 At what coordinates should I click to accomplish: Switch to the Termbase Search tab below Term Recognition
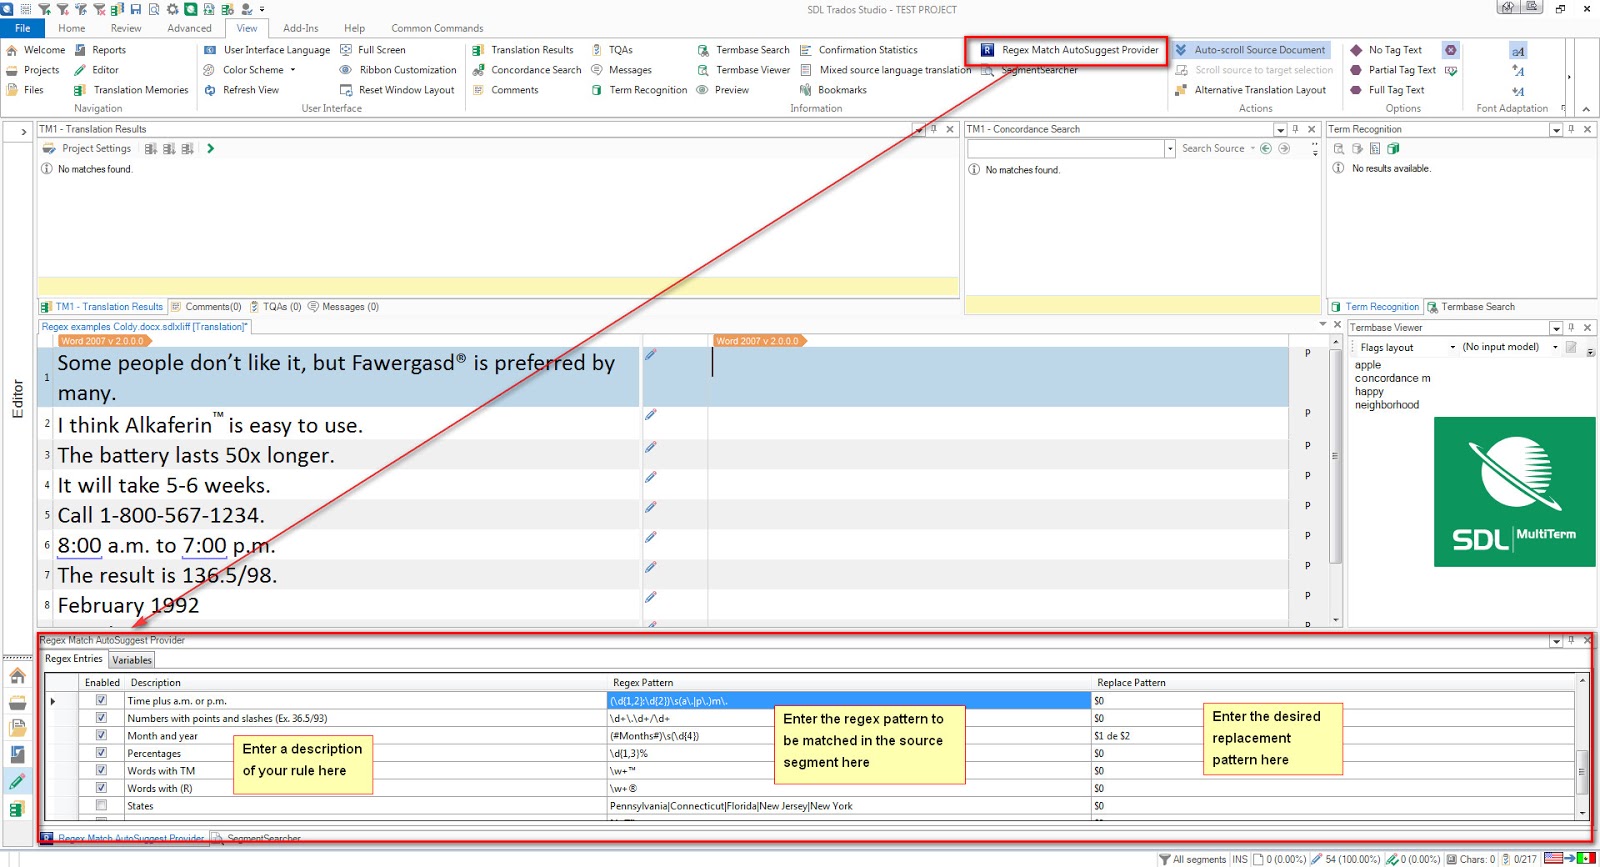(x=1471, y=307)
